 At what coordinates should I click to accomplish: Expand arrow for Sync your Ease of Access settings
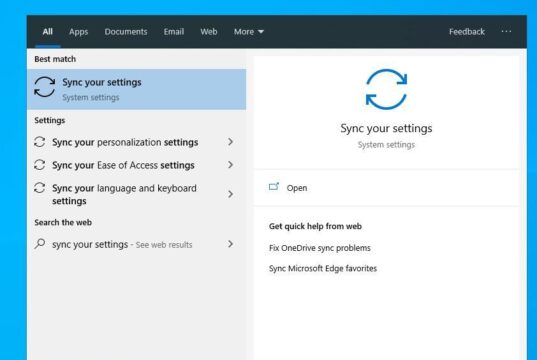(230, 165)
